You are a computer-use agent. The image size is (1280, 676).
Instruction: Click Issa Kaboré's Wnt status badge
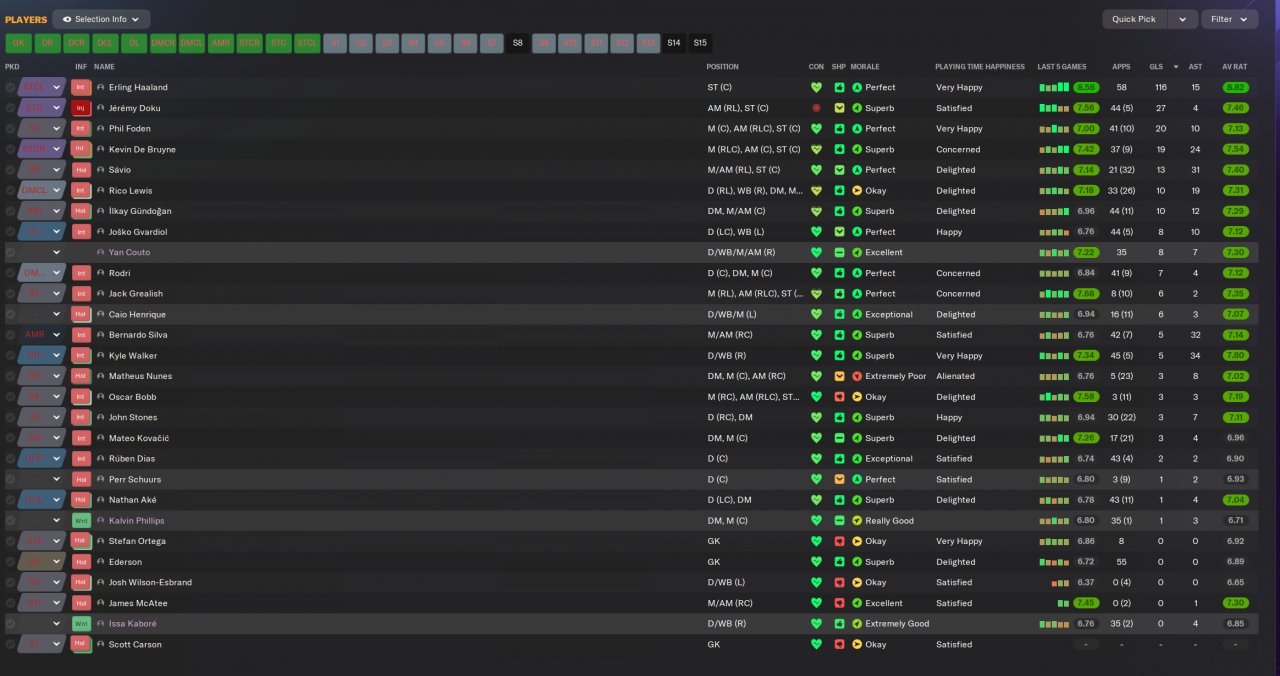click(81, 623)
